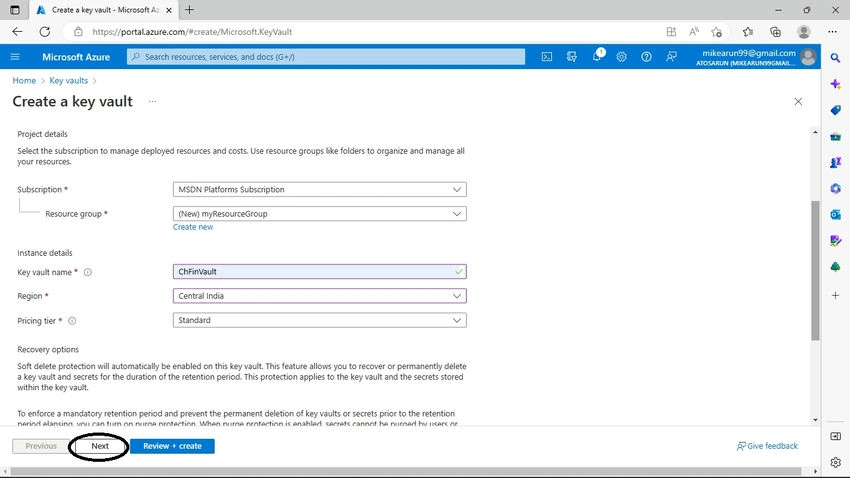Close the Create a key vault blade
The image size is (850, 478).
[x=798, y=101]
